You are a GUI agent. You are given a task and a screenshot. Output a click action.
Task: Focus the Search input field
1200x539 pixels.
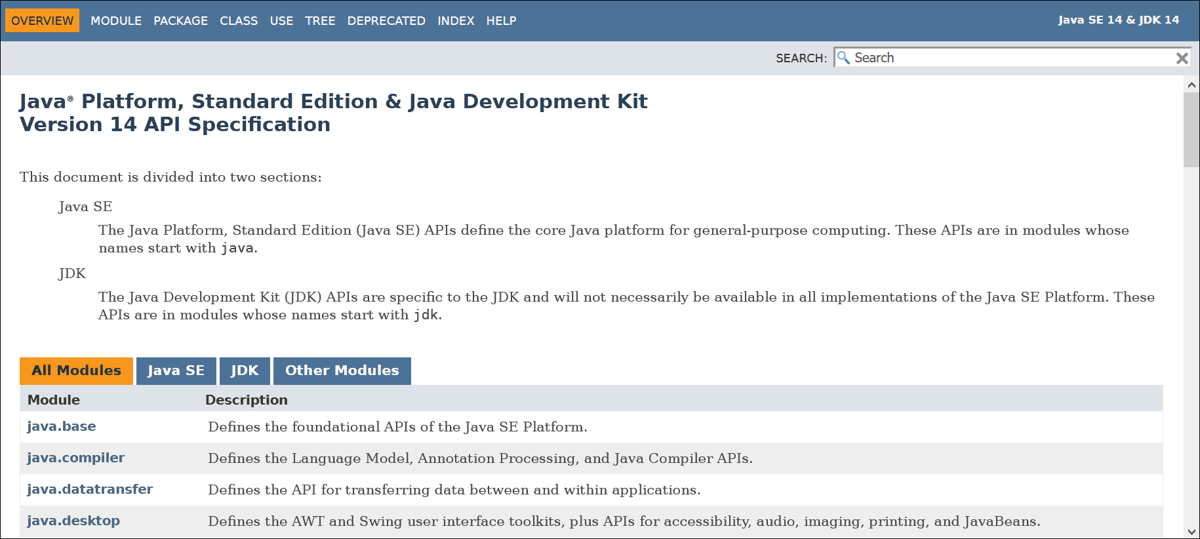coord(1010,58)
